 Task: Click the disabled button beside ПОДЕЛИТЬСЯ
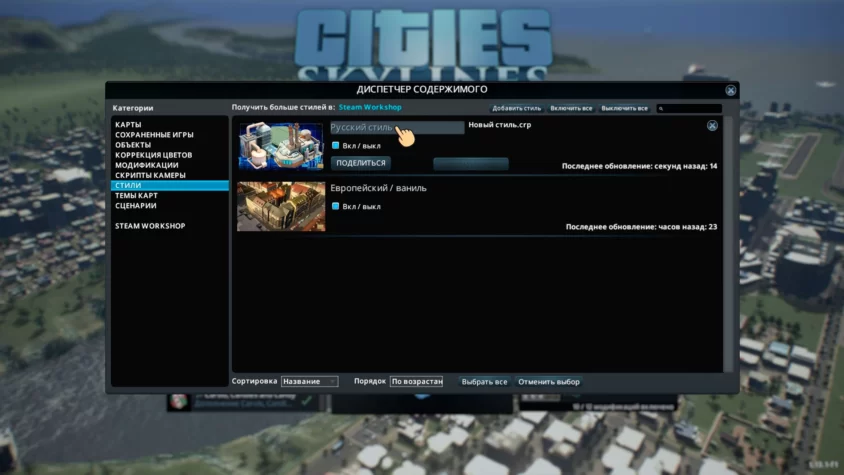click(471, 164)
